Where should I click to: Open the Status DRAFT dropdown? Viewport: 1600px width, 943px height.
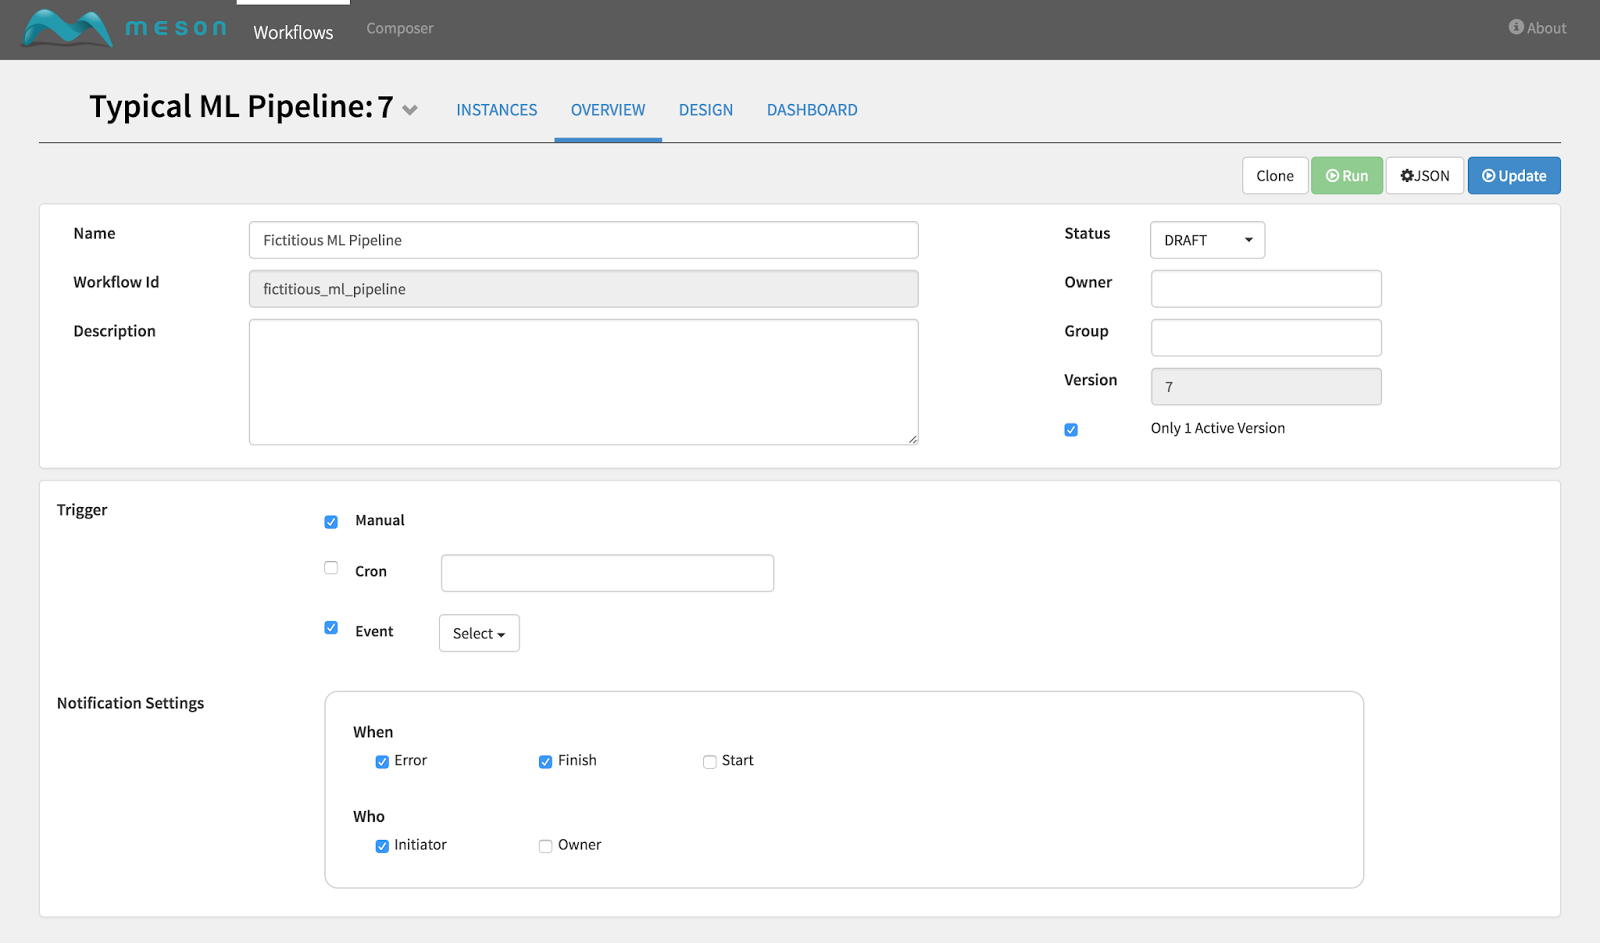pyautogui.click(x=1207, y=240)
